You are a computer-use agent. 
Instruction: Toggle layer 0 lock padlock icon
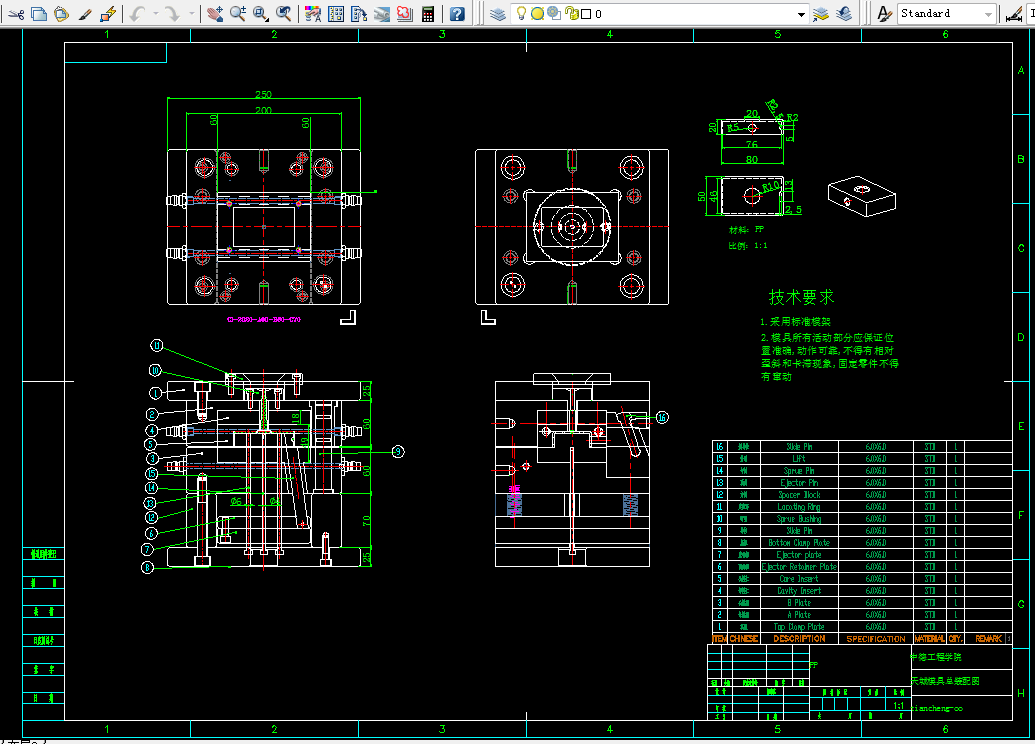tap(572, 13)
